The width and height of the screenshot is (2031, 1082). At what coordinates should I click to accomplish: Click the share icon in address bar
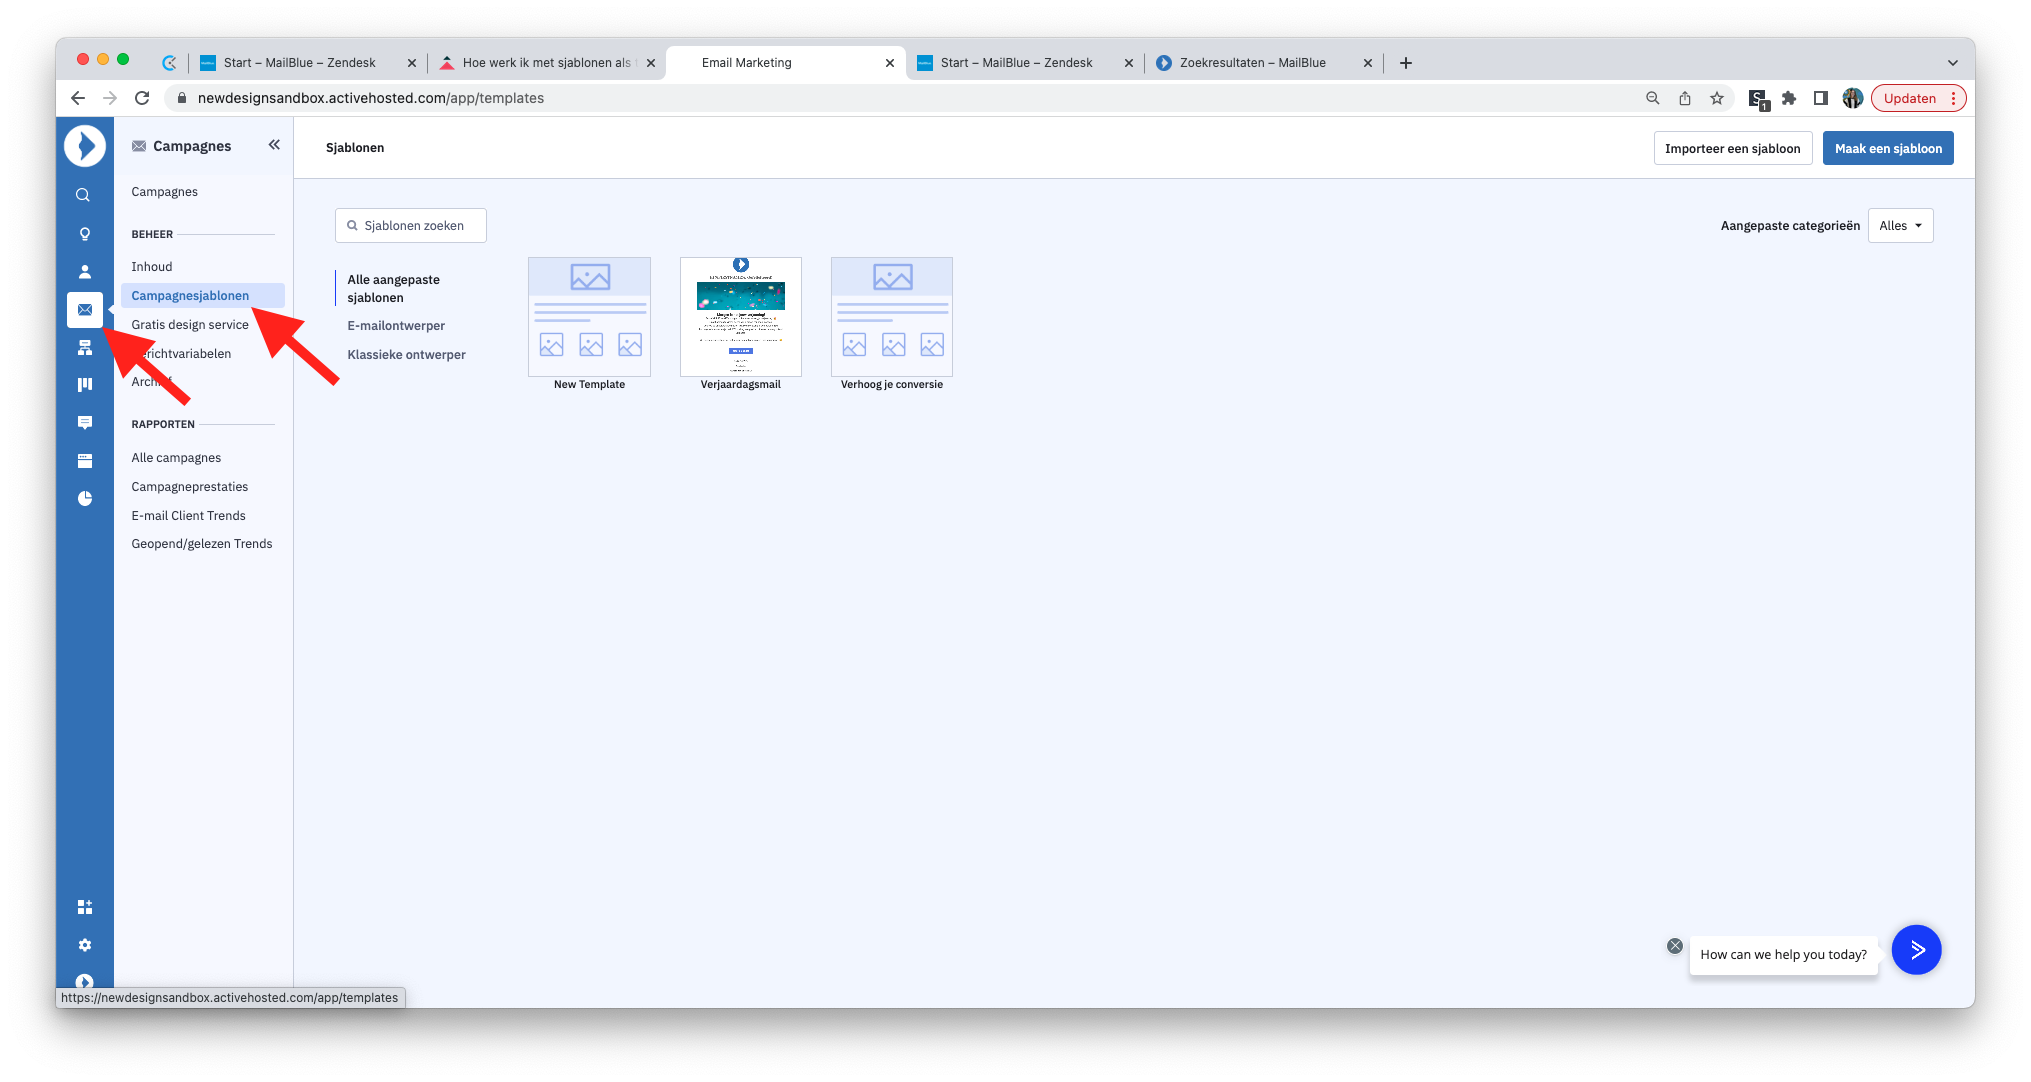point(1685,98)
